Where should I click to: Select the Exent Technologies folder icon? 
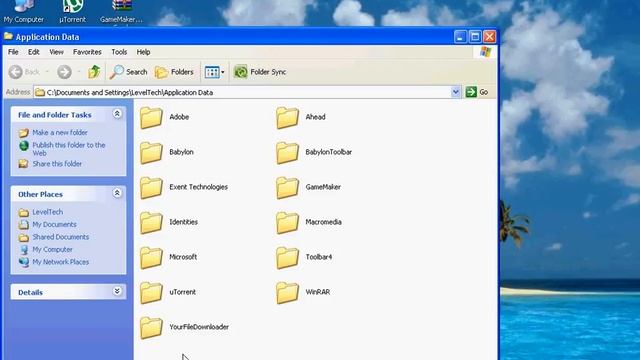(151, 188)
